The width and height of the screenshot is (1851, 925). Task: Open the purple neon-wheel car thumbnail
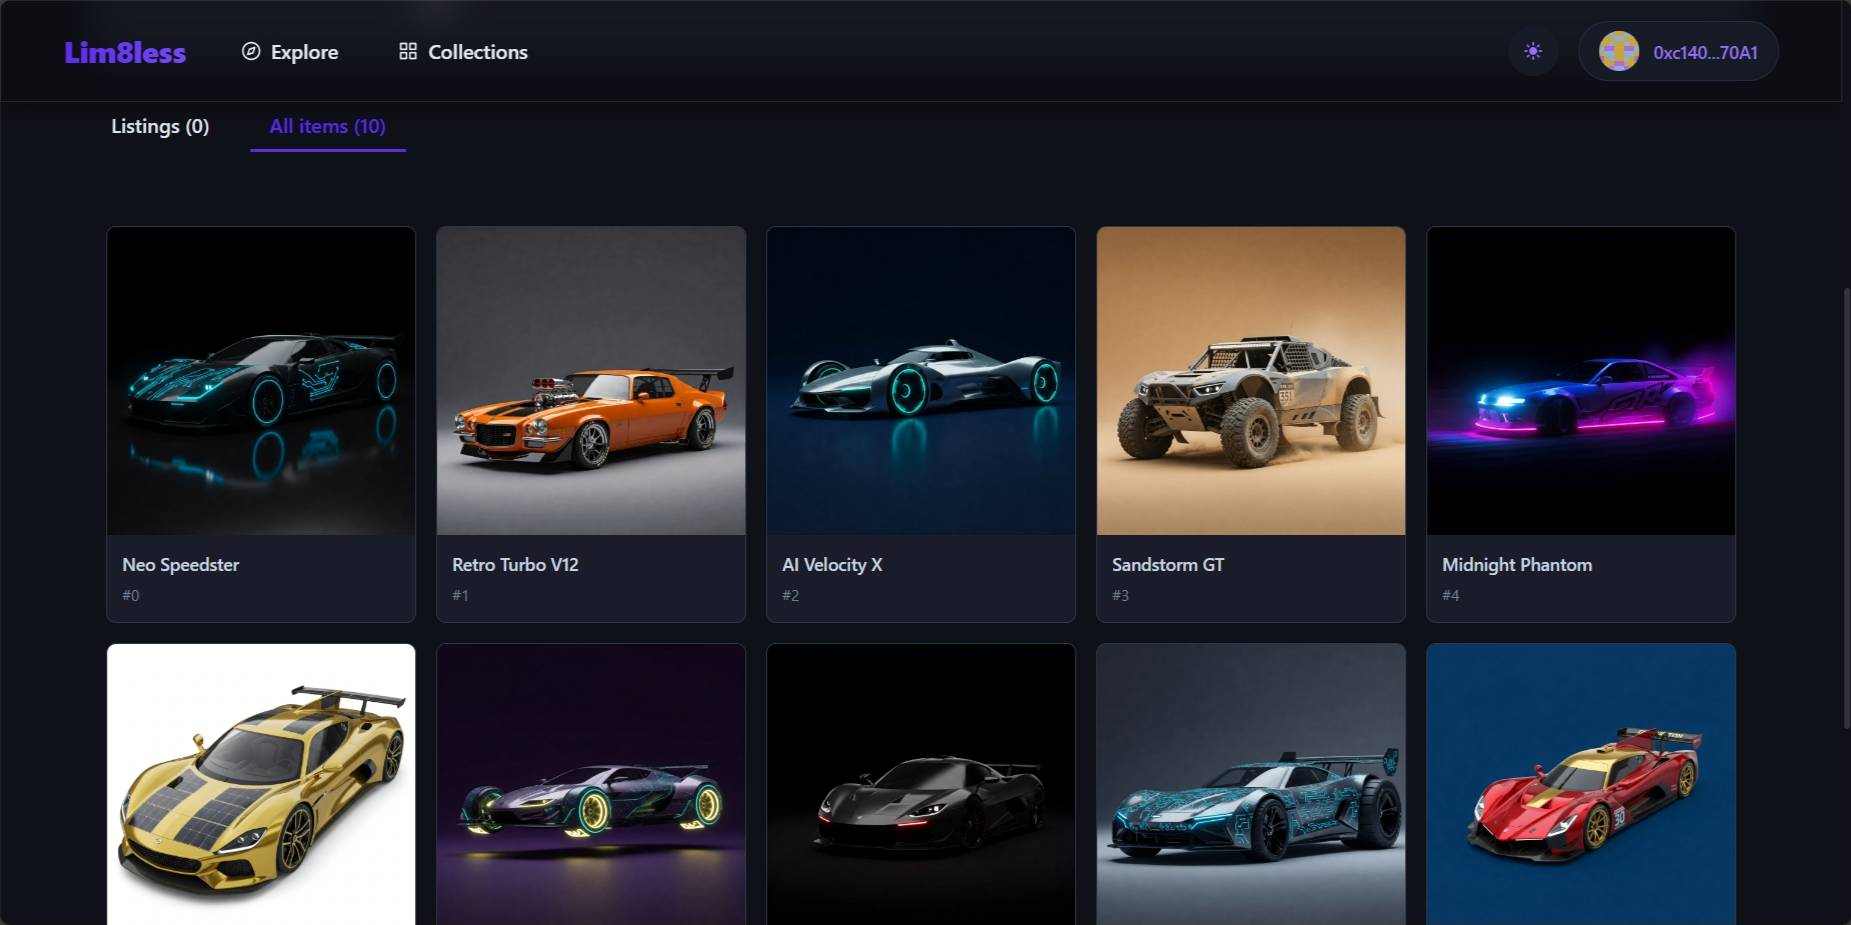[591, 785]
